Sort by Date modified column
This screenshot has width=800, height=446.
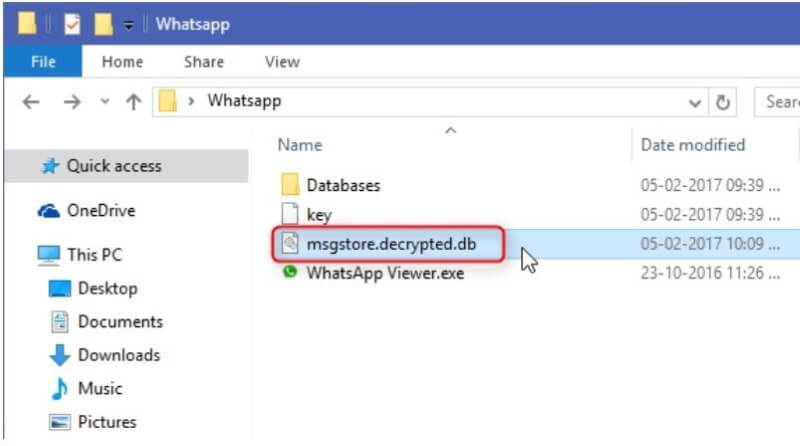[692, 145]
